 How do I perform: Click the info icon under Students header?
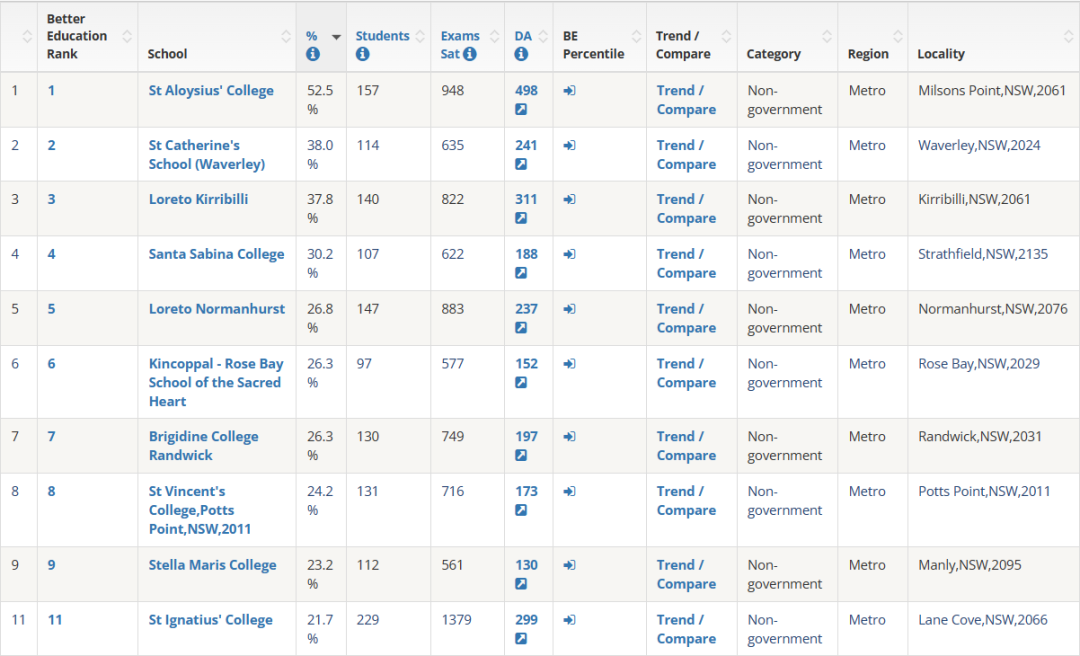point(362,54)
